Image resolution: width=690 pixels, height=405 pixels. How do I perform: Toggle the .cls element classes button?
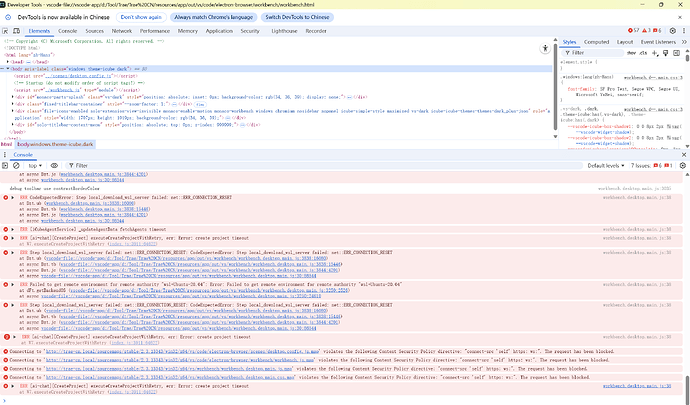(x=643, y=53)
